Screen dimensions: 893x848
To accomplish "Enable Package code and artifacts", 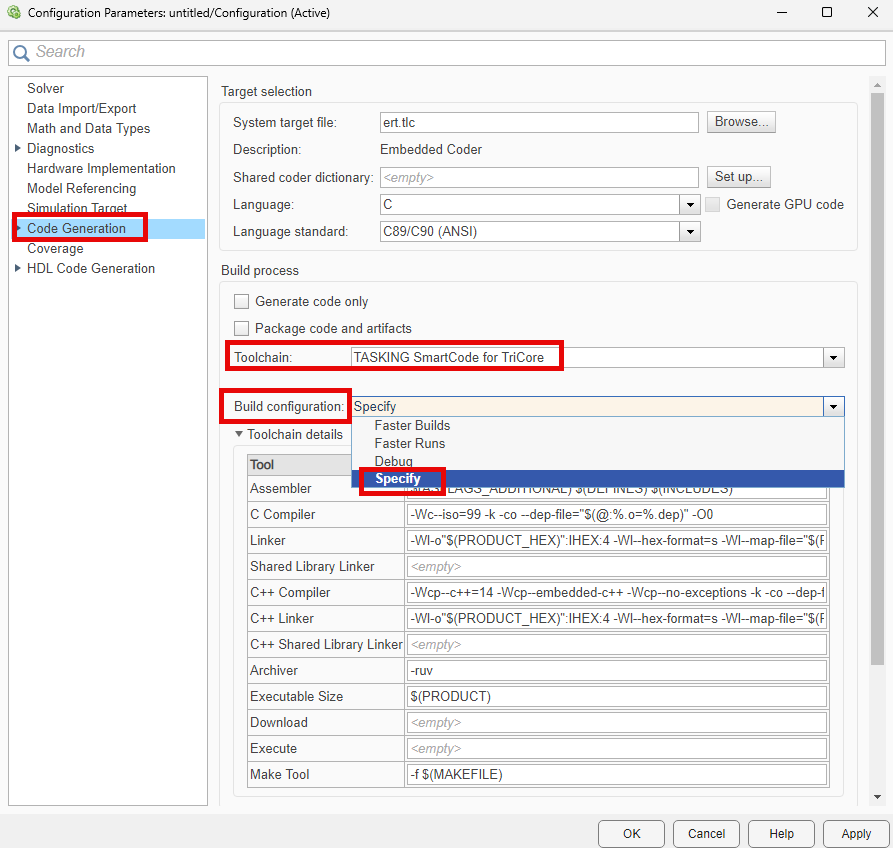I will click(x=241, y=327).
